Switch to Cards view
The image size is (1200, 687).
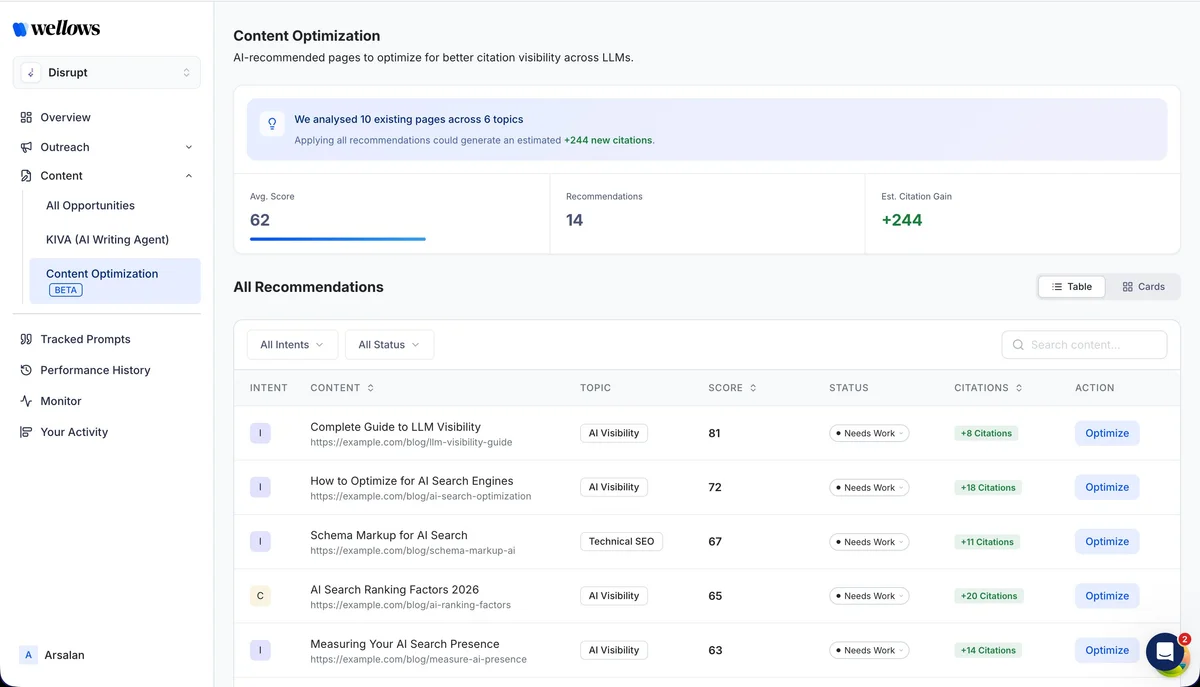[x=1142, y=286]
